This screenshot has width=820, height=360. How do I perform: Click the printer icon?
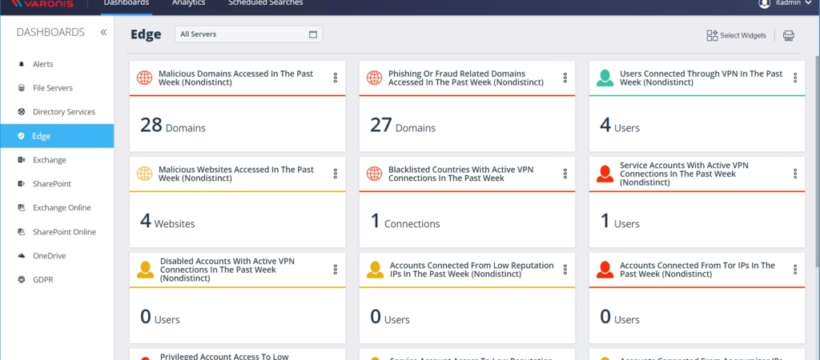(789, 36)
